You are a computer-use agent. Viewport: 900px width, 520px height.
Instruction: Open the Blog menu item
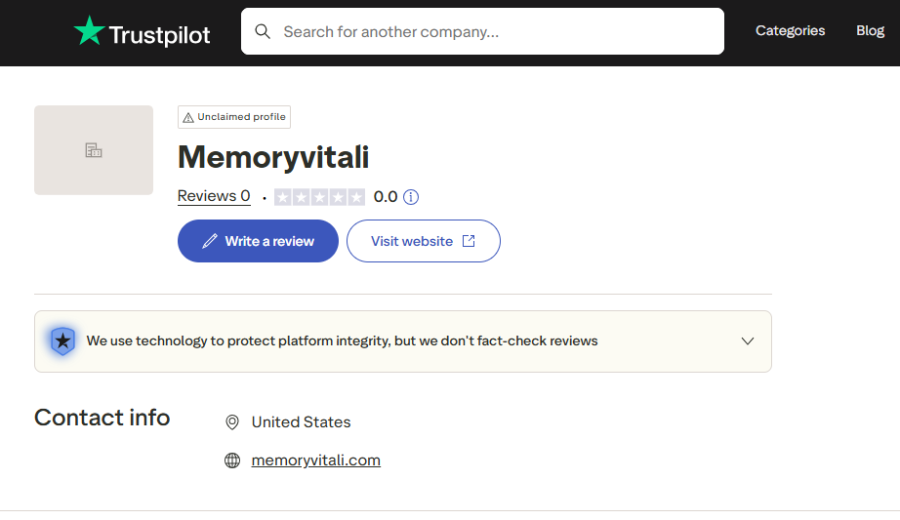[870, 31]
